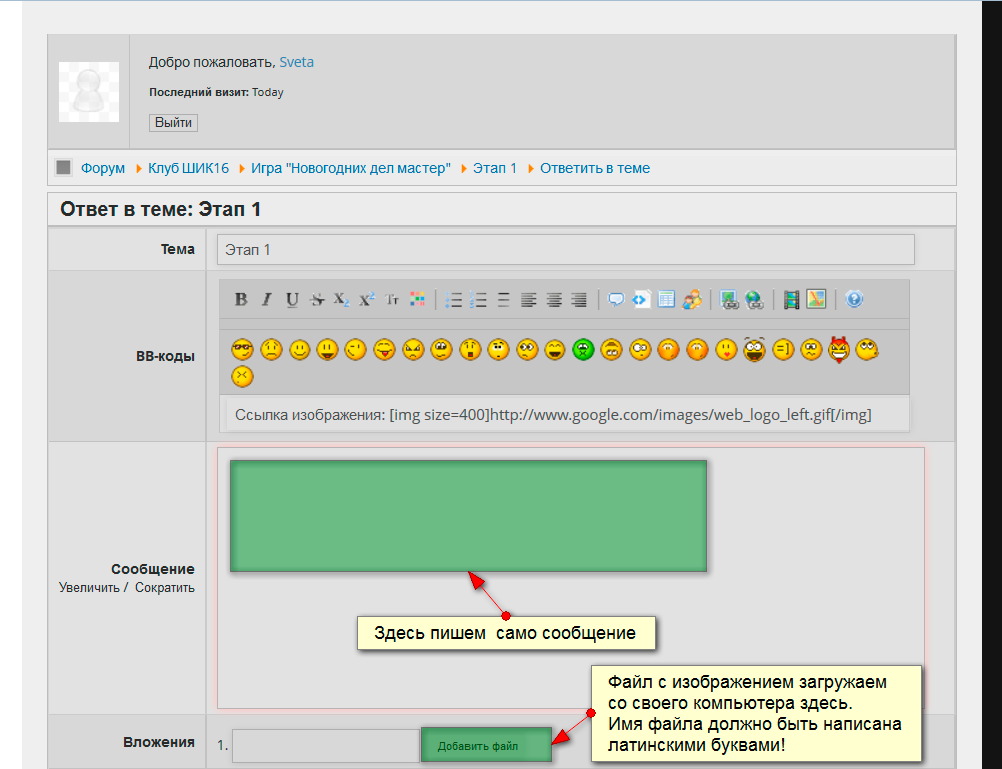Image resolution: width=1002 pixels, height=769 pixels.
Task: Log out with the Выйти button
Action: pos(173,122)
